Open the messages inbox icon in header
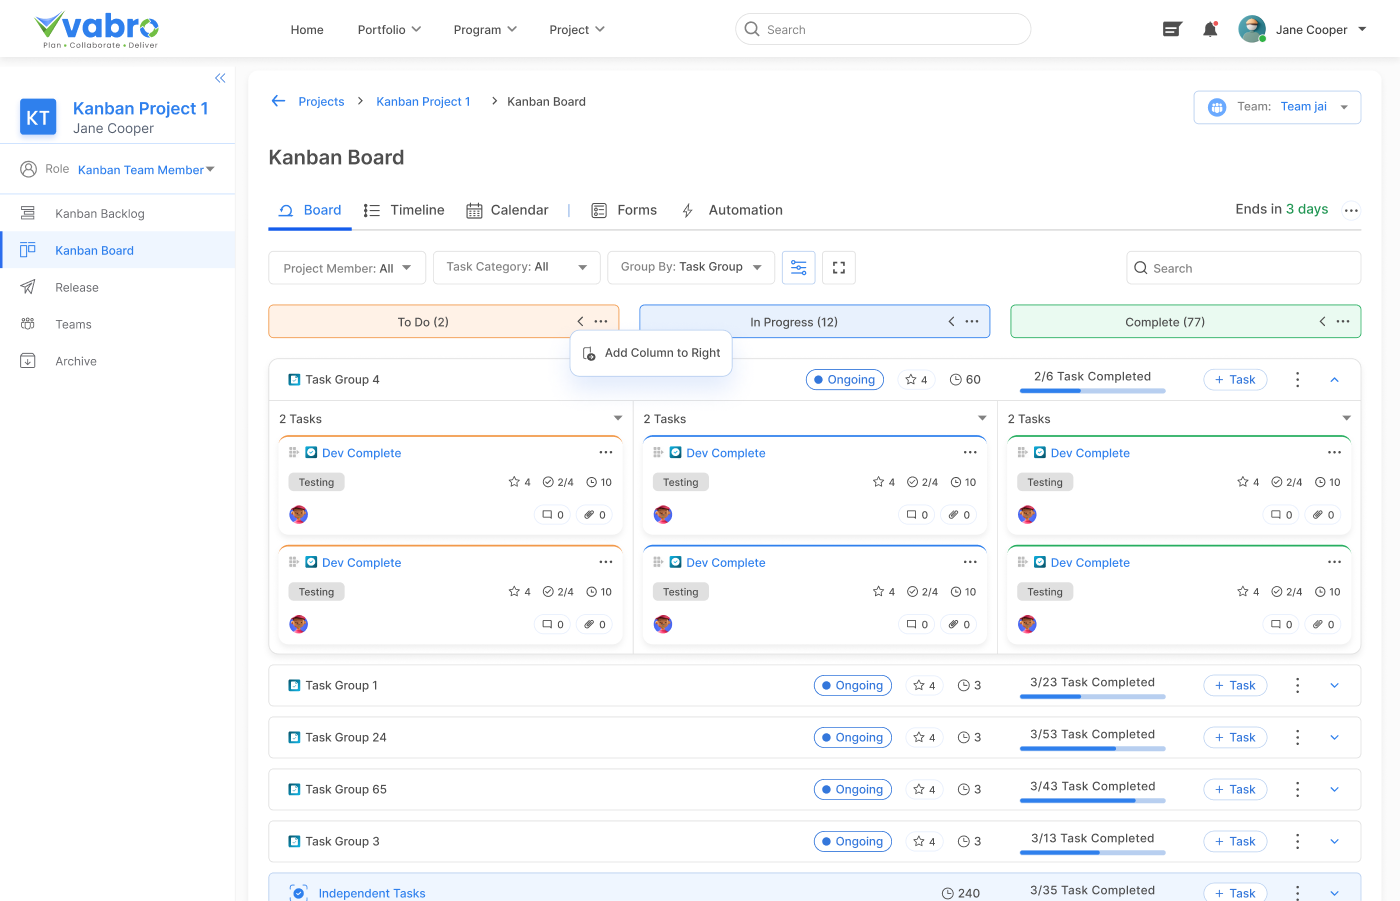 coord(1172,30)
